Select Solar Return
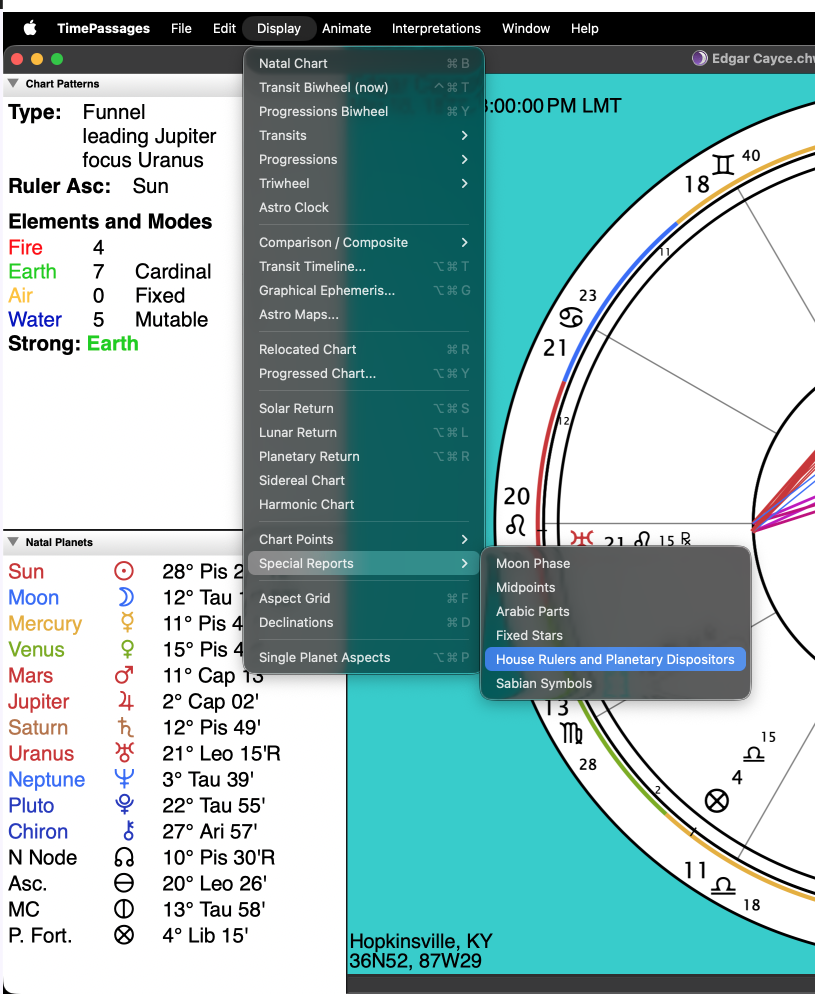The width and height of the screenshot is (815, 994). point(363,409)
